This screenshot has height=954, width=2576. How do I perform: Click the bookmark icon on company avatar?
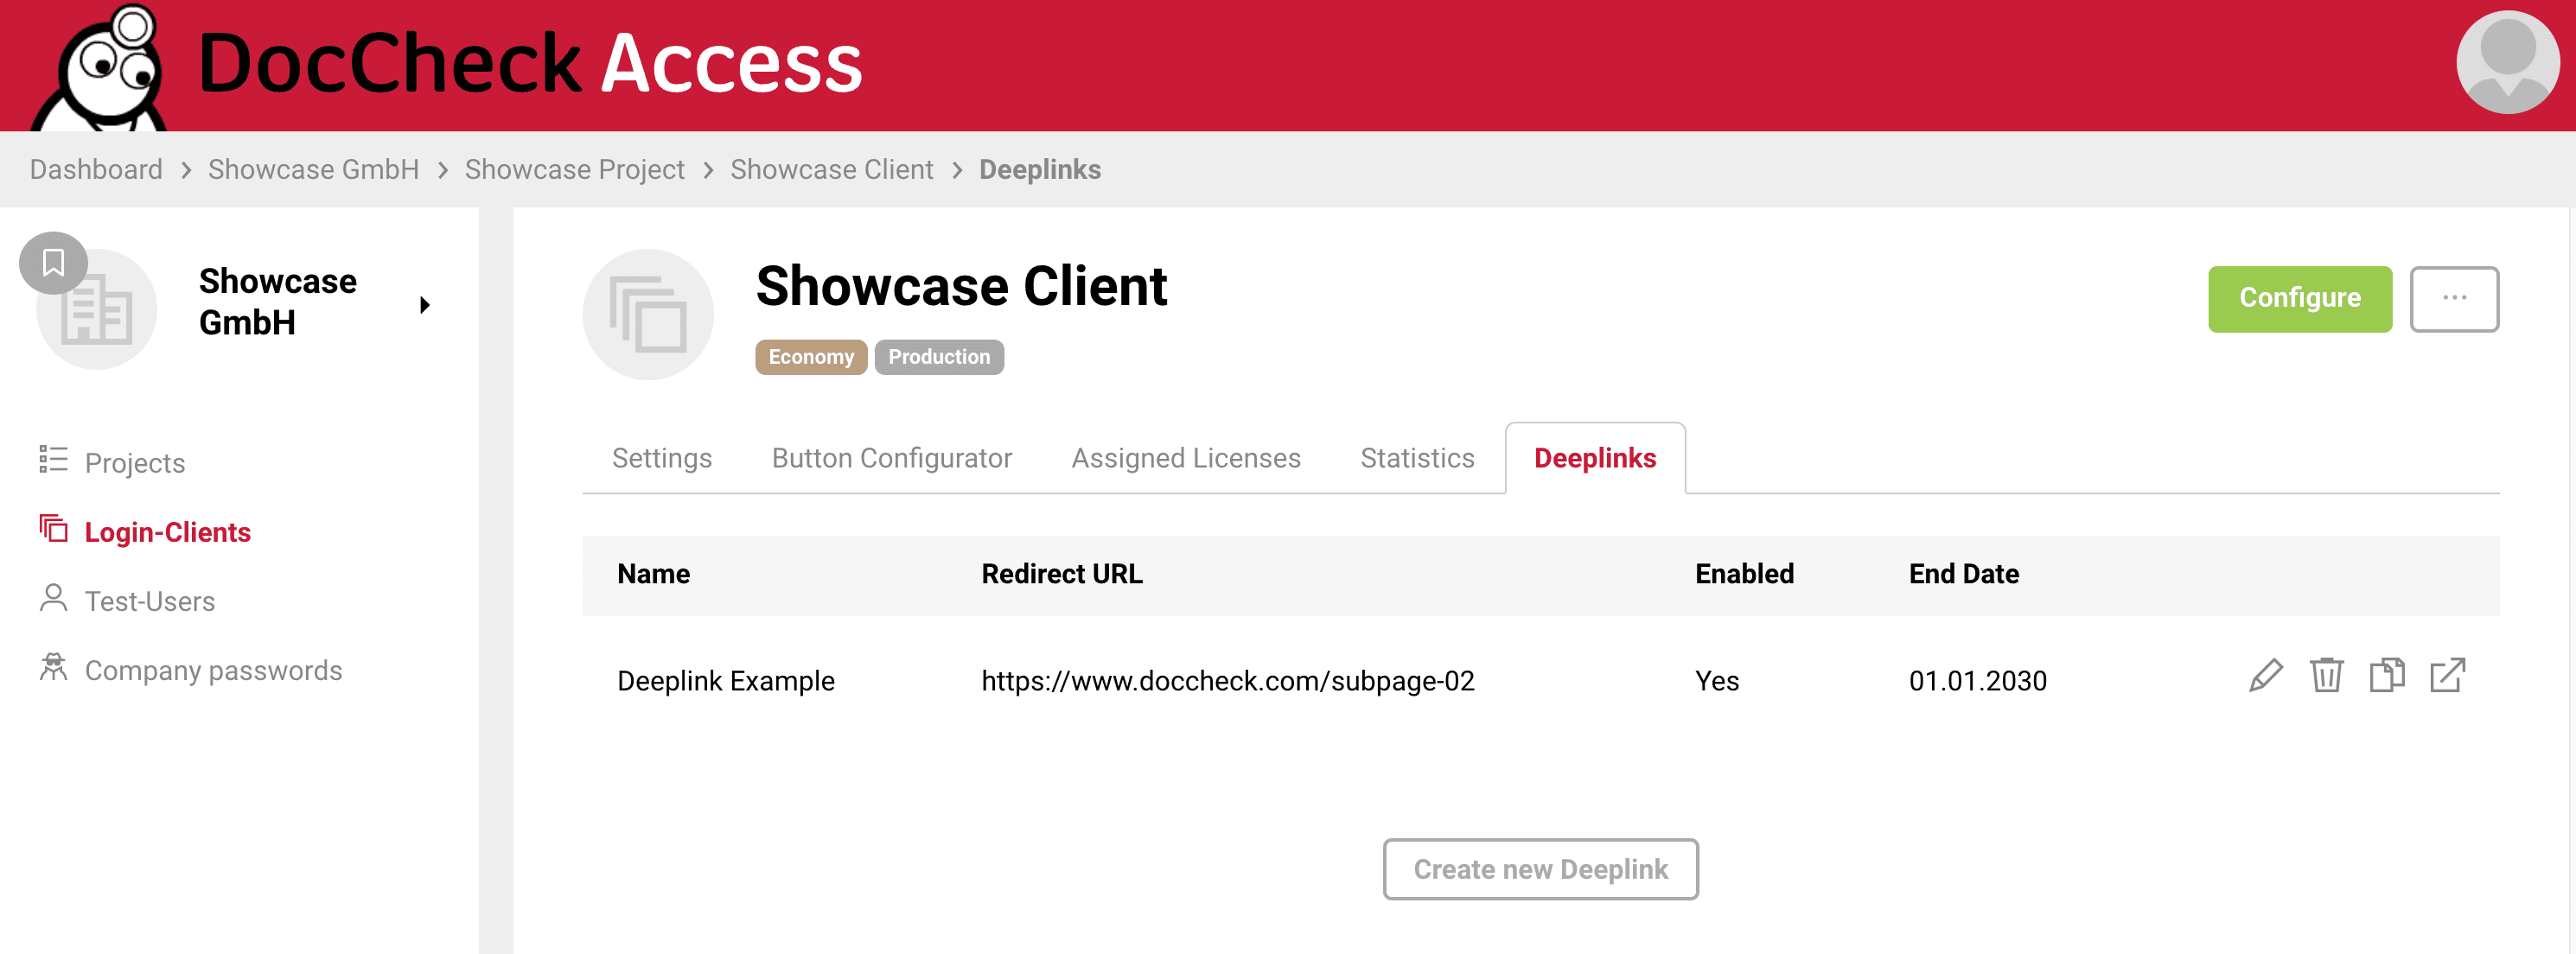[53, 263]
